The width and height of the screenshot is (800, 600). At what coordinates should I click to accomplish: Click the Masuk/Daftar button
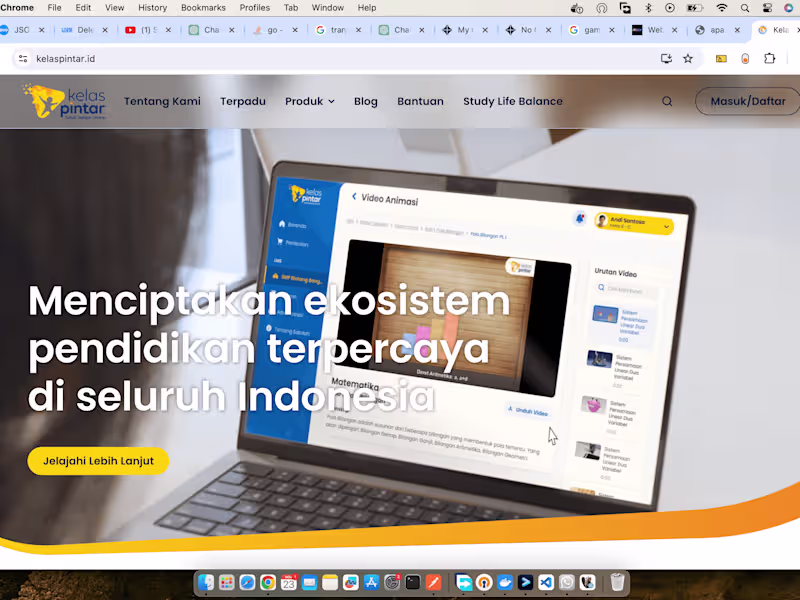[747, 102]
